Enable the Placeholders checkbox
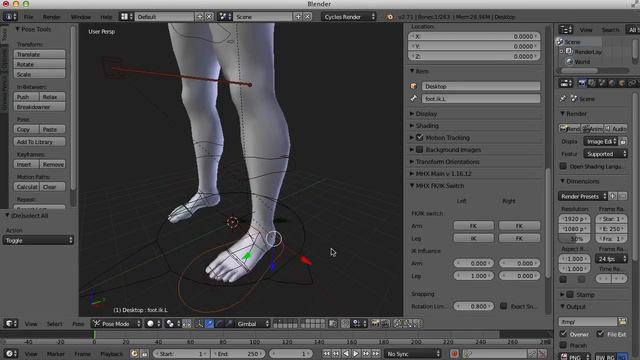This screenshot has height=360, width=640. pos(563,345)
